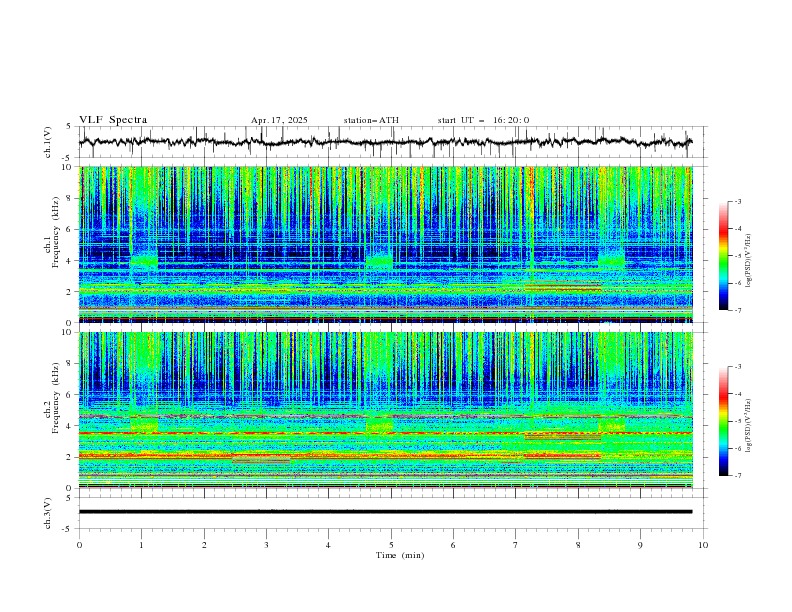Click time axis tick label "3"

(266, 545)
